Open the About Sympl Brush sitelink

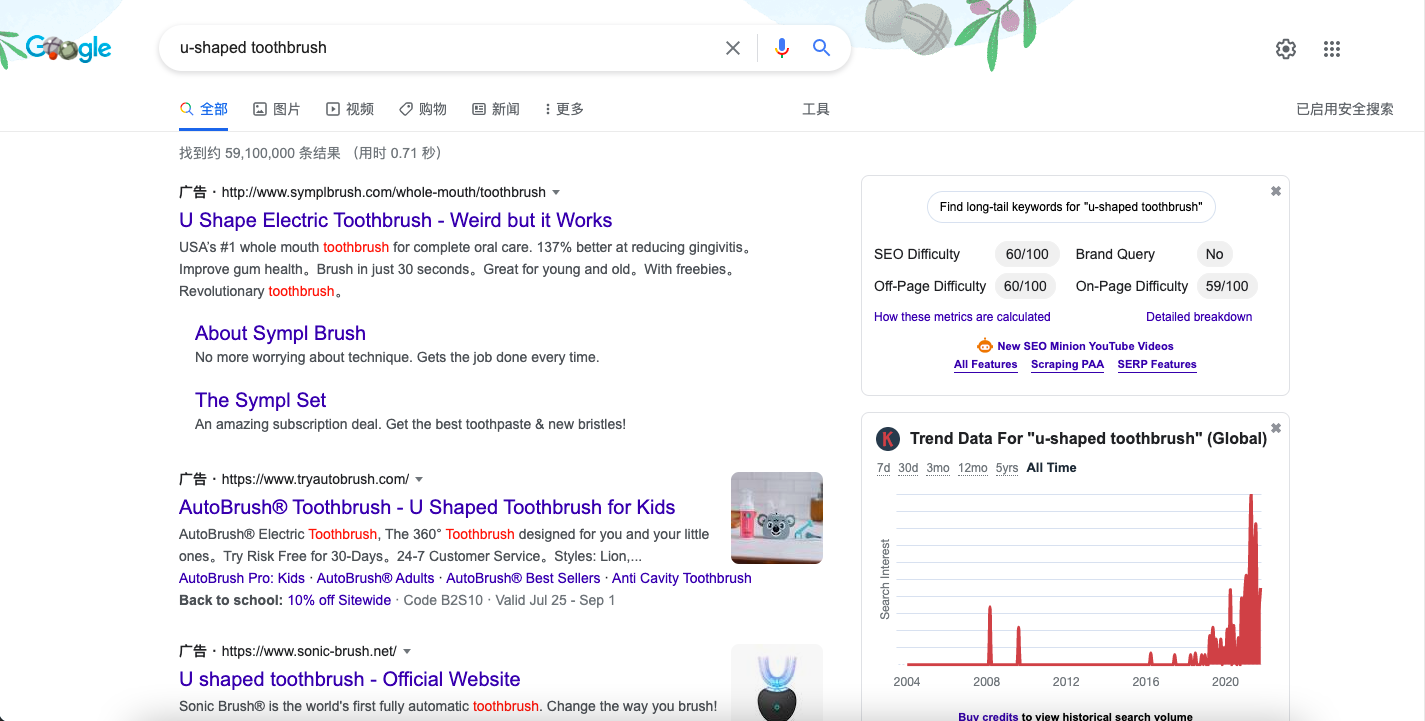pyautogui.click(x=280, y=333)
